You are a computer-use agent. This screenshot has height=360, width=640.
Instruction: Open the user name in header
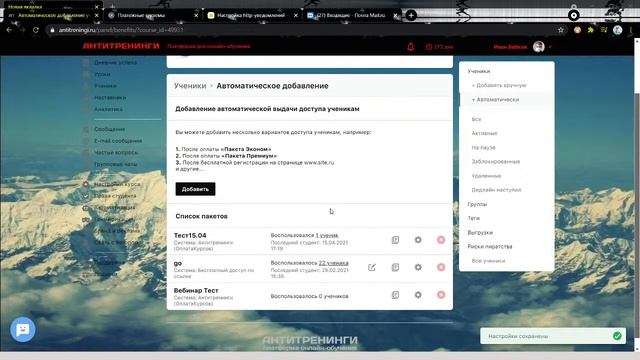(510, 47)
